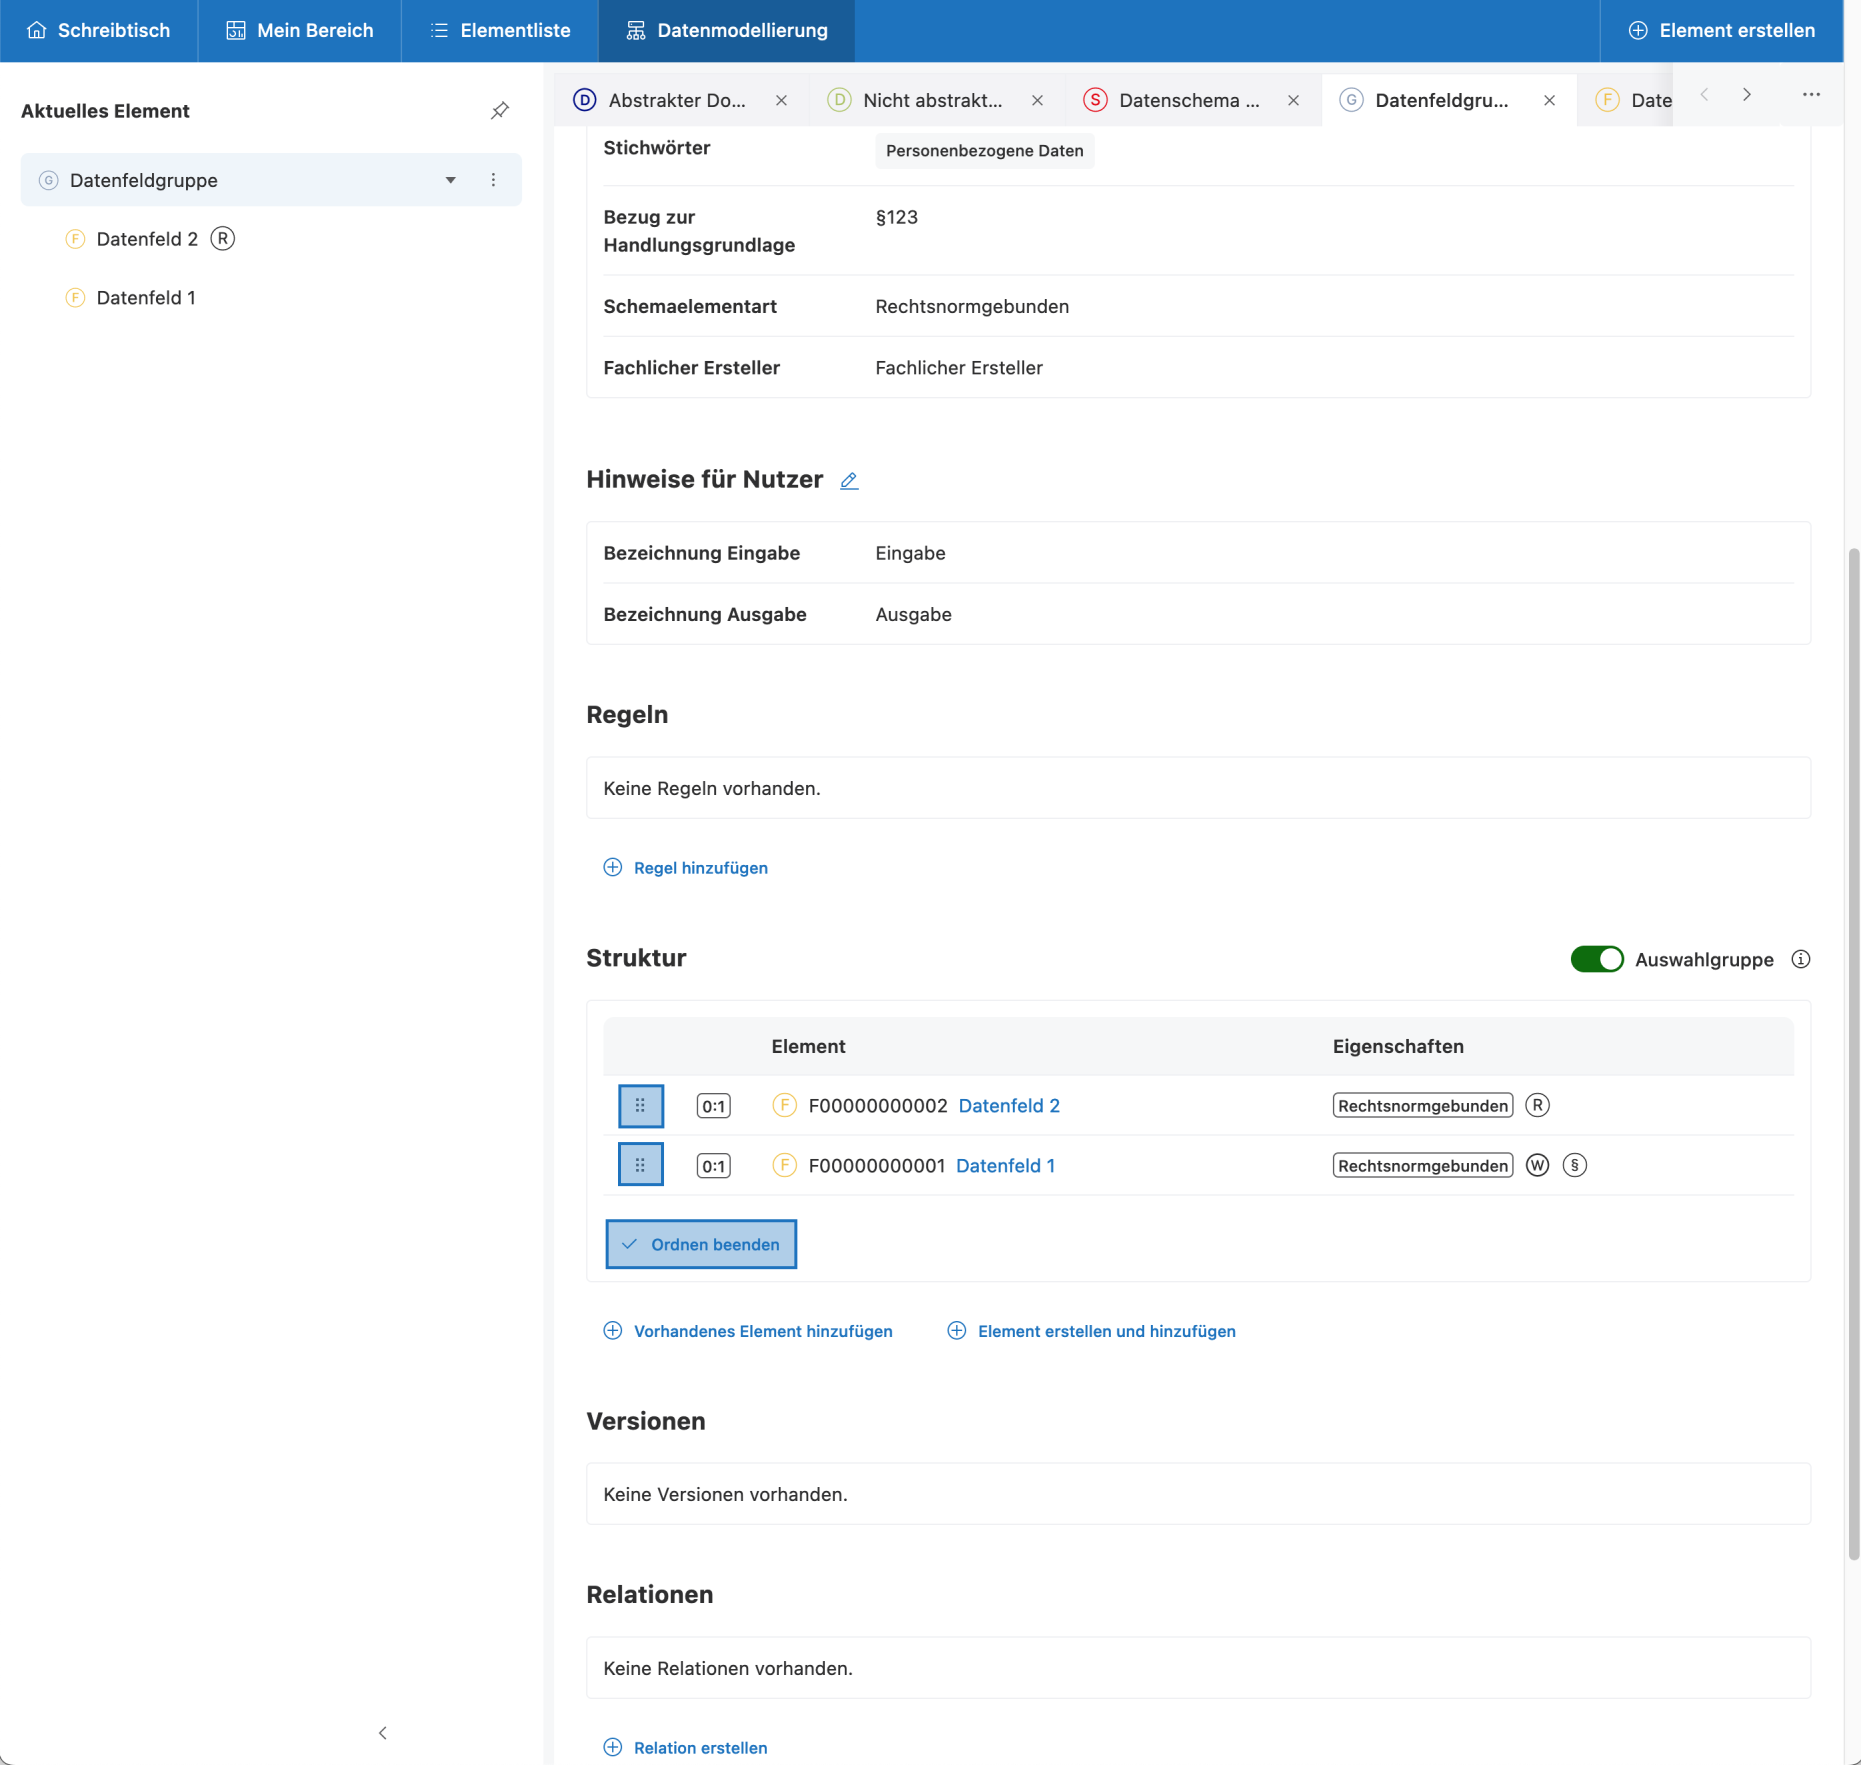Click the info icon beside Auswahlgruppe

coord(1800,959)
